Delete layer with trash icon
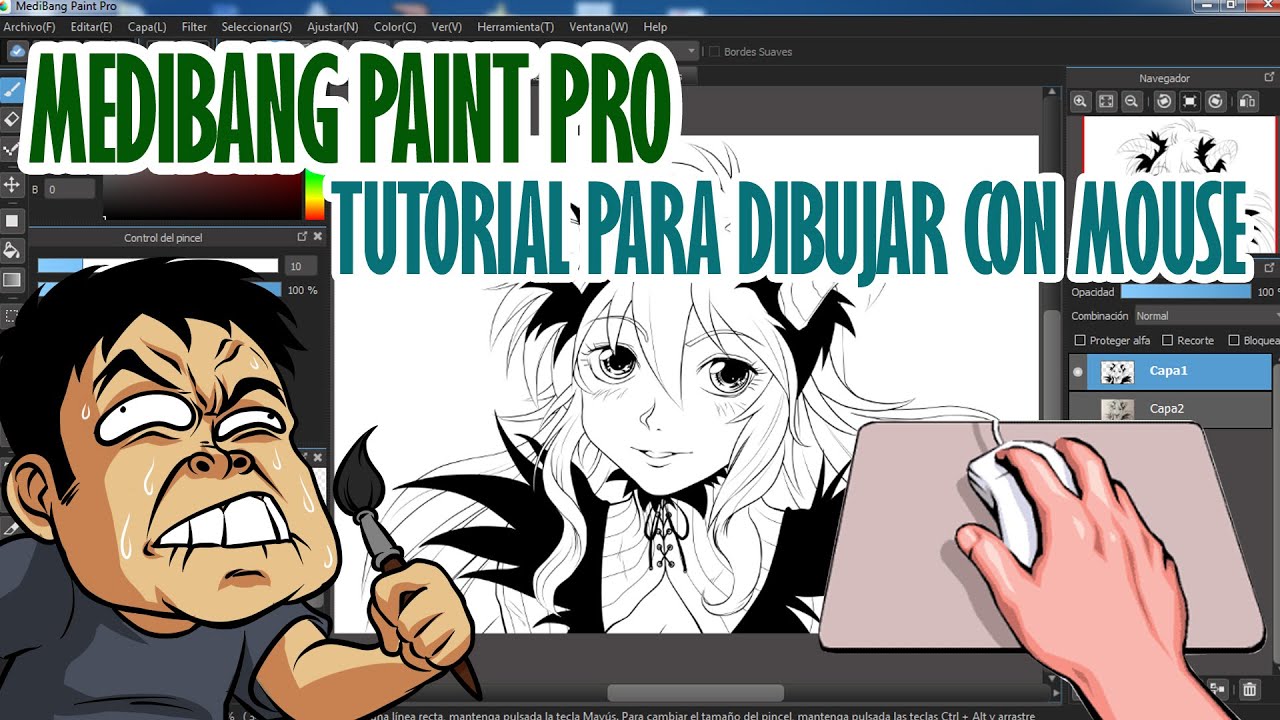 (x=1249, y=690)
